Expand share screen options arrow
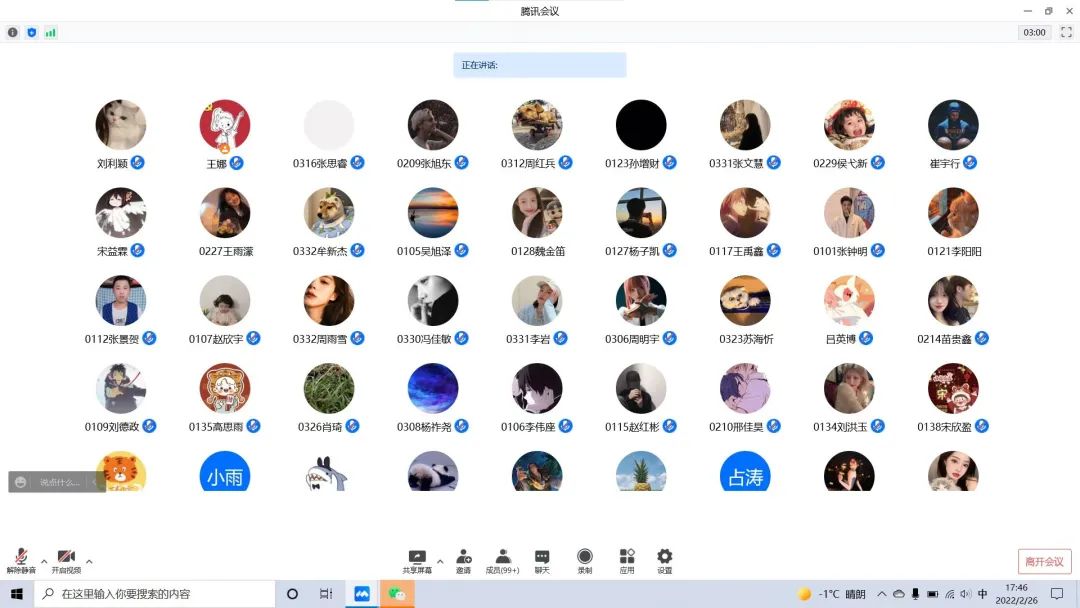Screen dimensions: 1080x608 click(x=440, y=561)
